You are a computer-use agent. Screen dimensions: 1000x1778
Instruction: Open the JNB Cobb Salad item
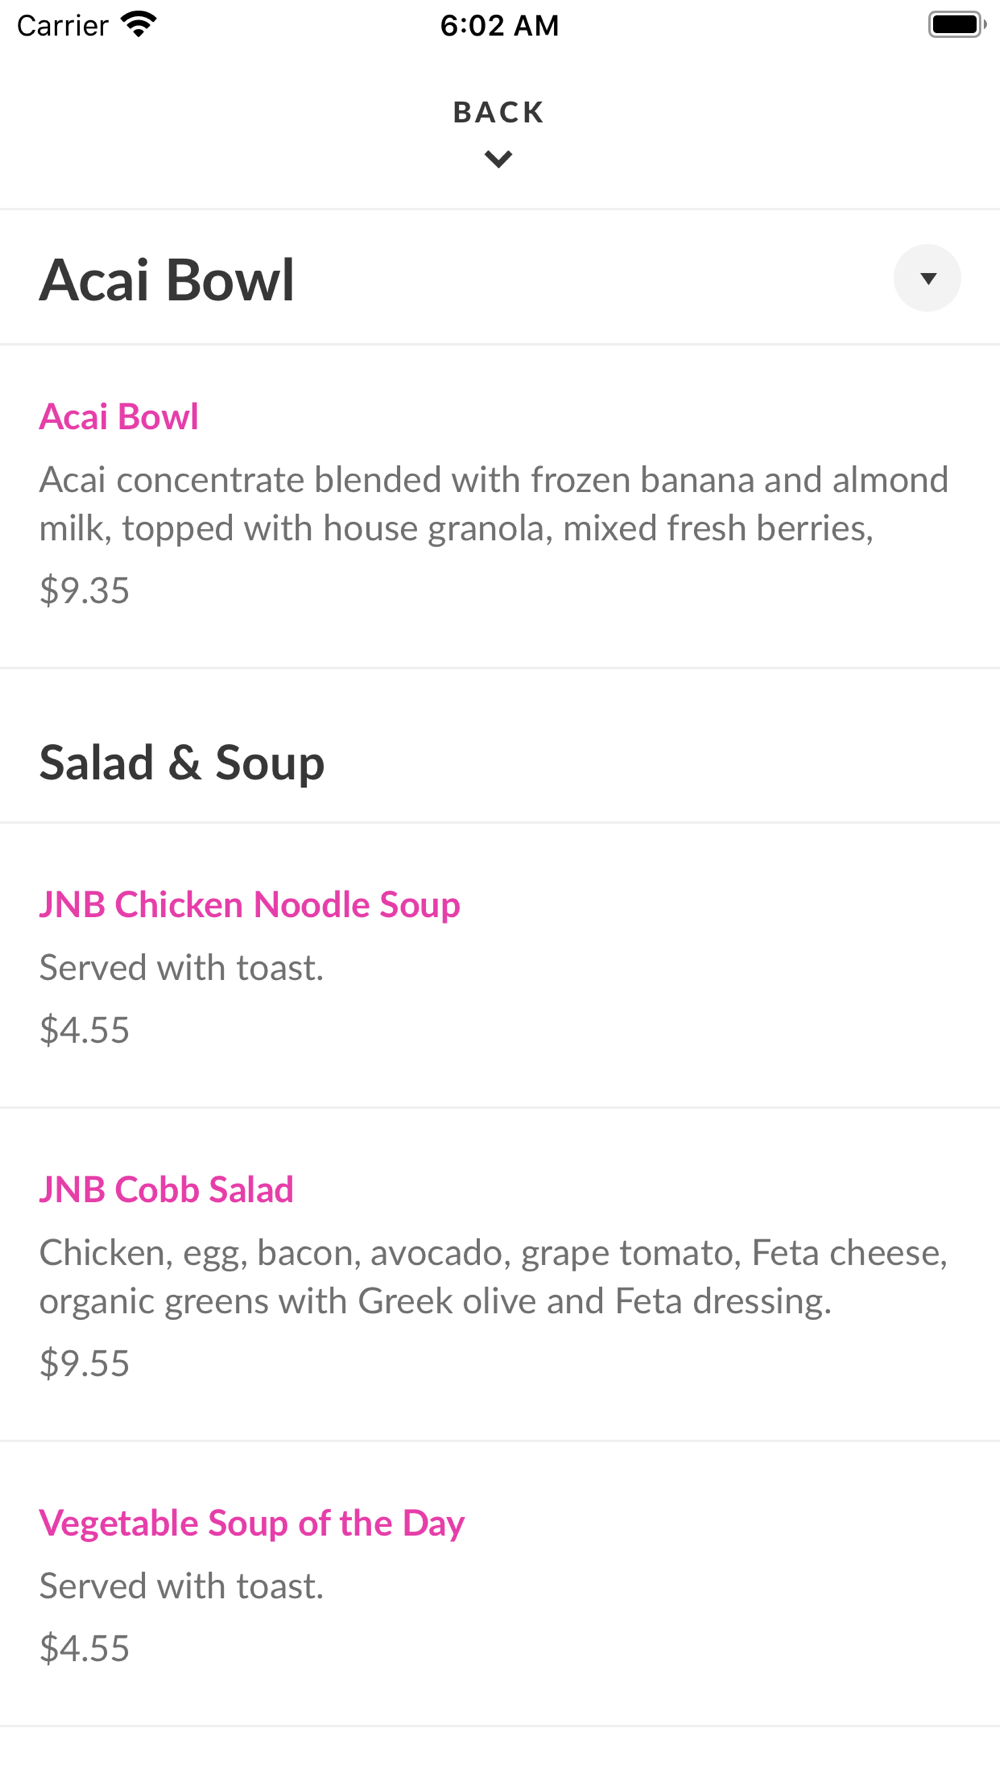coord(167,1190)
